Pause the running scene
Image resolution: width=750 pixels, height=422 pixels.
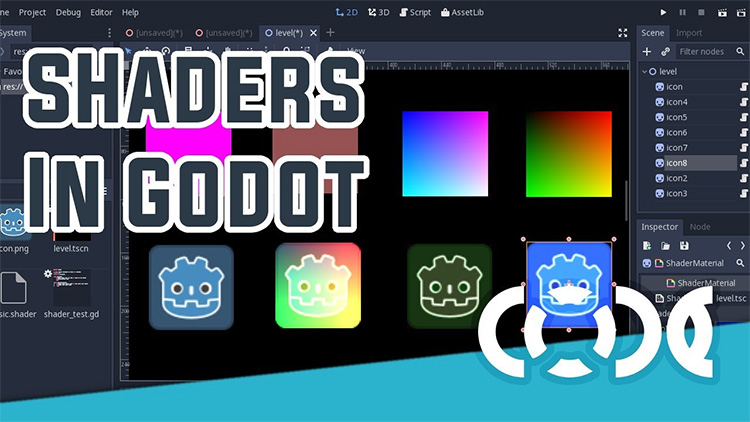[682, 12]
